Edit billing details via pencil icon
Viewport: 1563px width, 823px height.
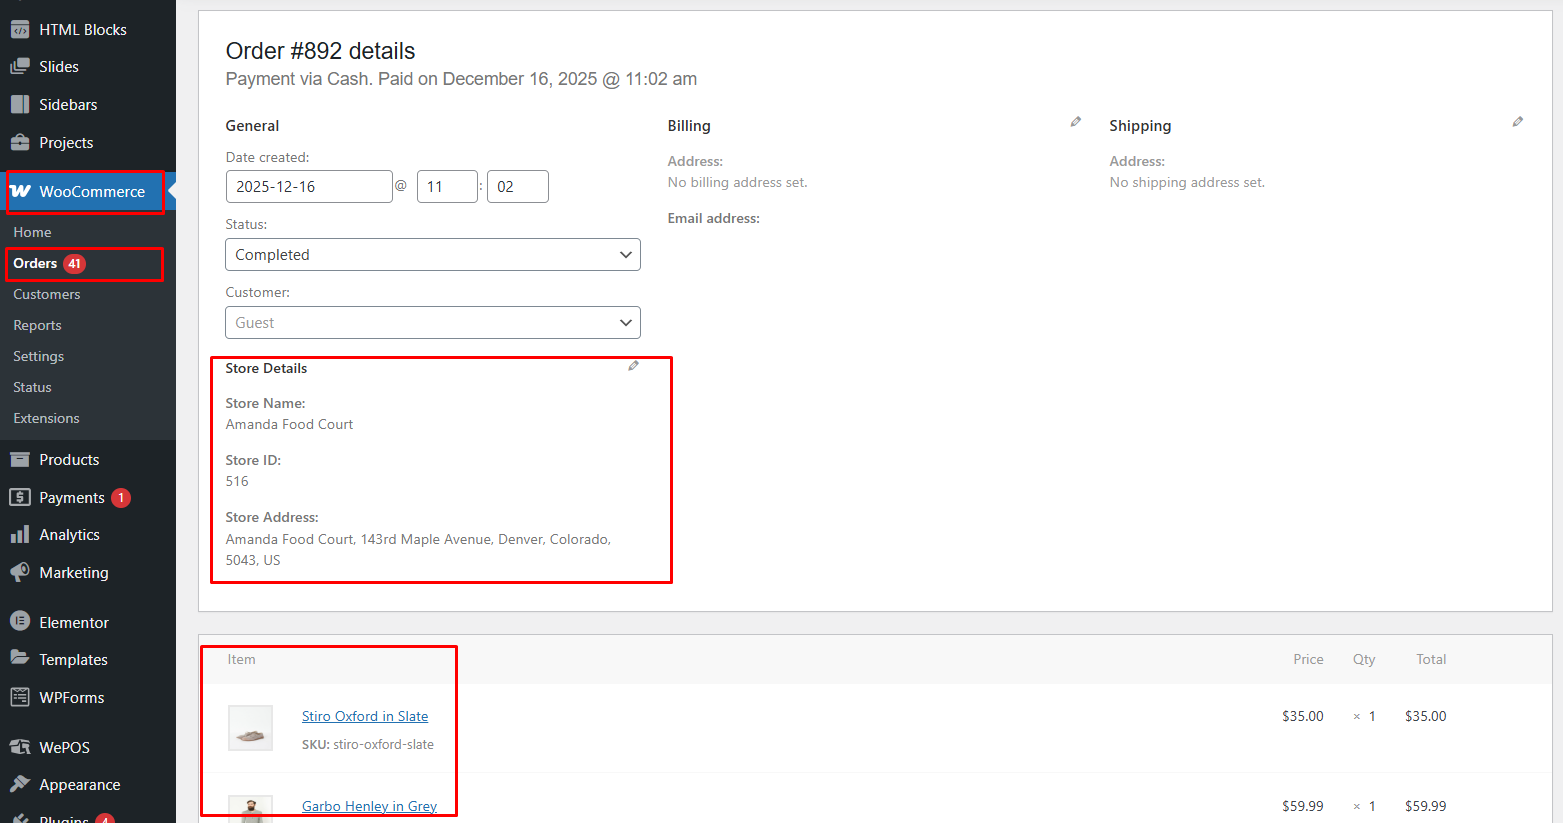pyautogui.click(x=1076, y=122)
